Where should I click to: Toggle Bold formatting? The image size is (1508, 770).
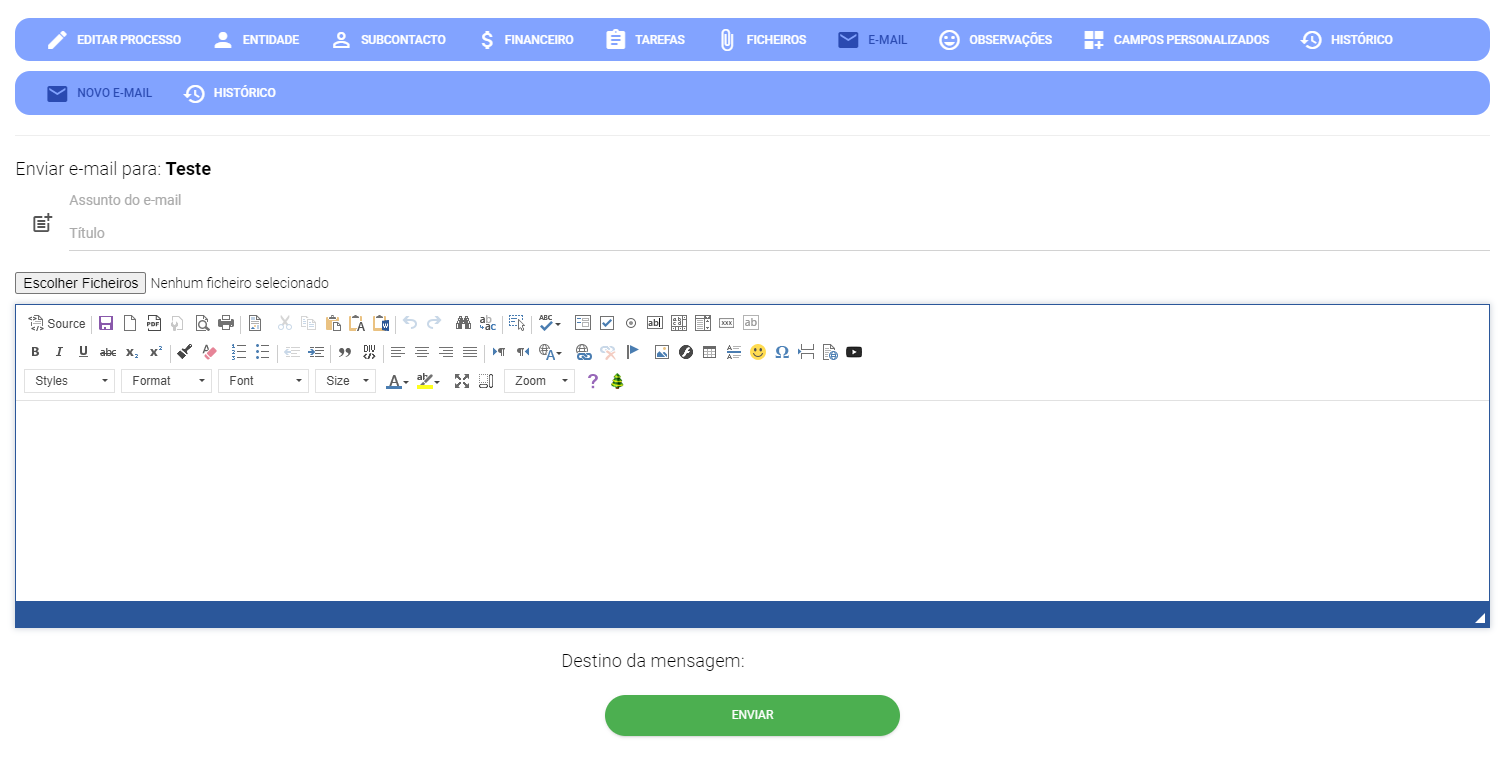35,352
